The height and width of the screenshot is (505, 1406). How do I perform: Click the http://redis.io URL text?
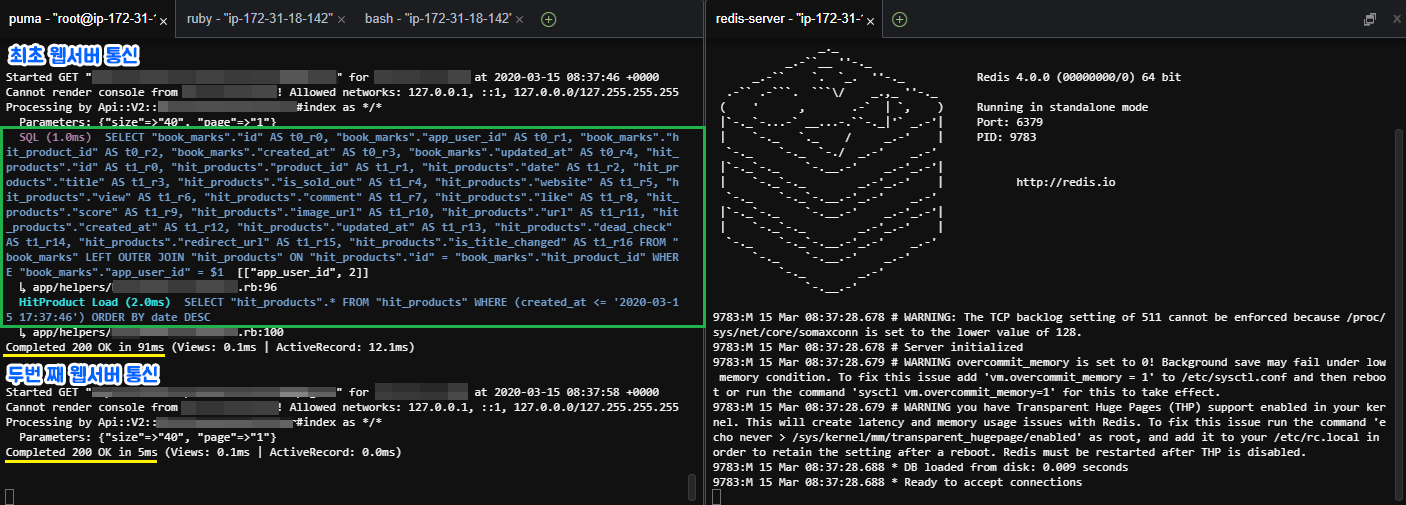pos(1065,182)
